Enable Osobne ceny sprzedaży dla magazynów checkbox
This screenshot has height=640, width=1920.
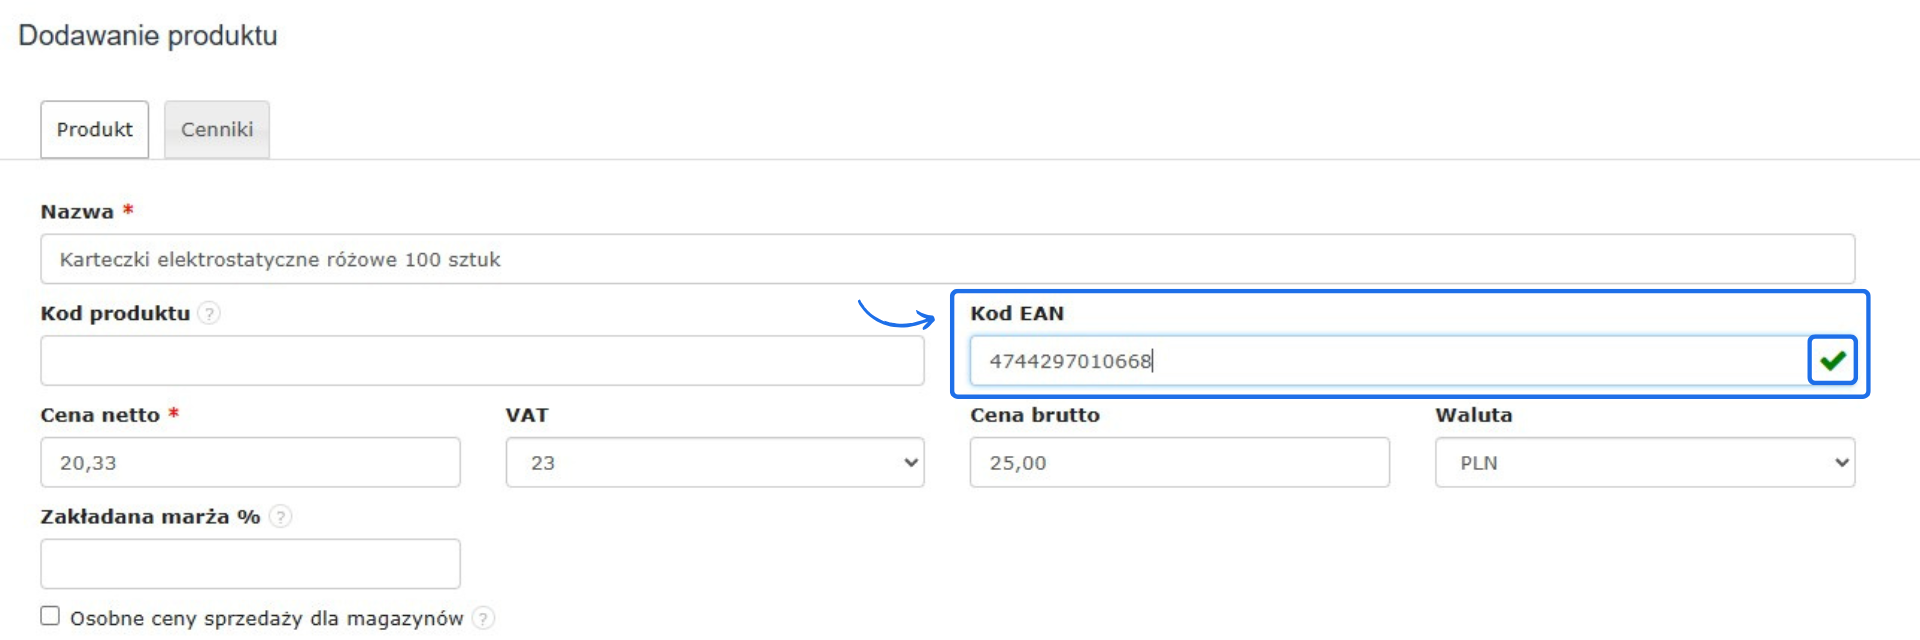[50, 616]
